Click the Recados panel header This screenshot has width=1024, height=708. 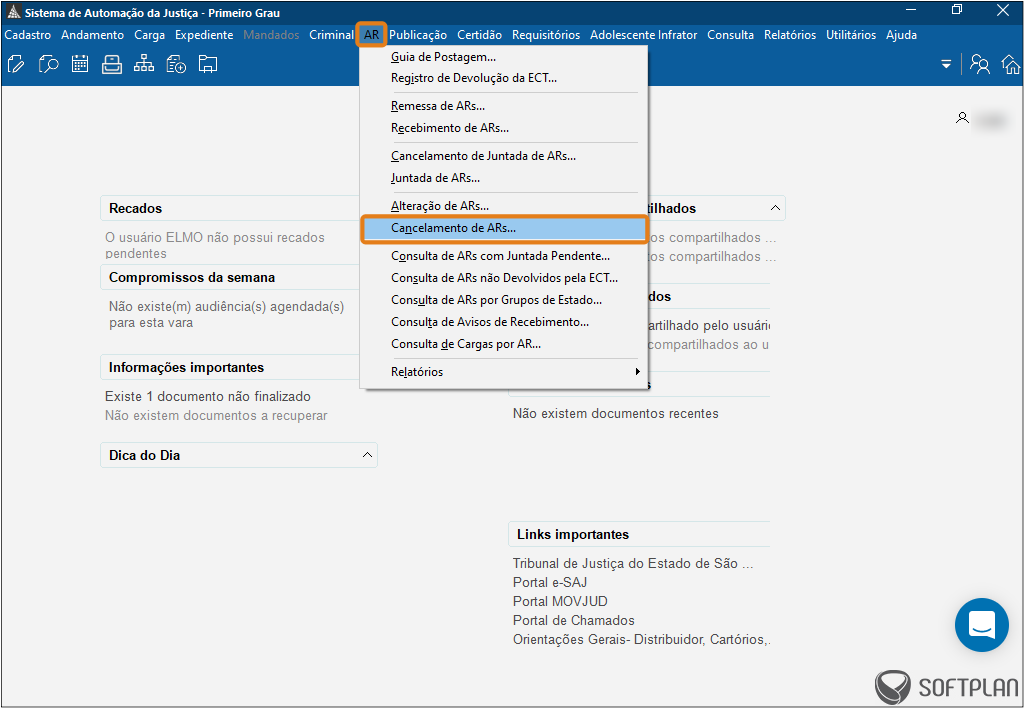click(230, 208)
